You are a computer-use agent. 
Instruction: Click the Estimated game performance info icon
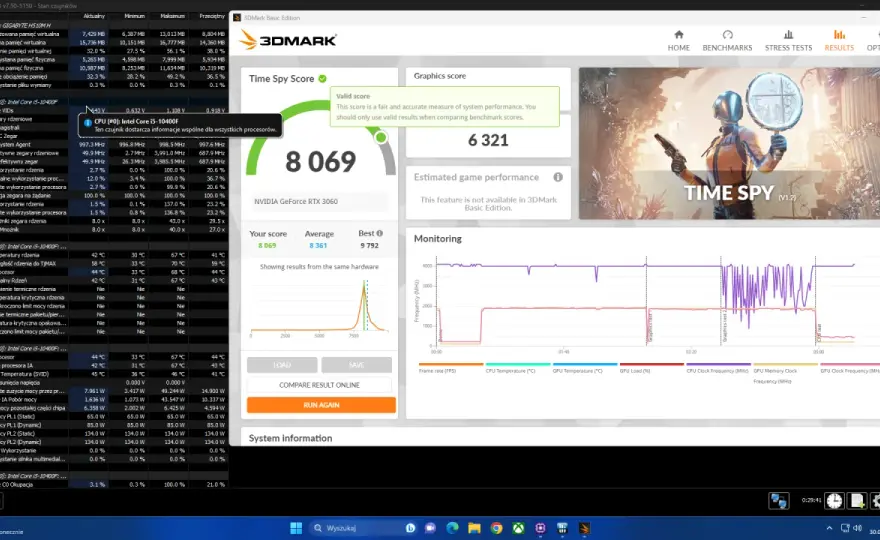coord(558,177)
